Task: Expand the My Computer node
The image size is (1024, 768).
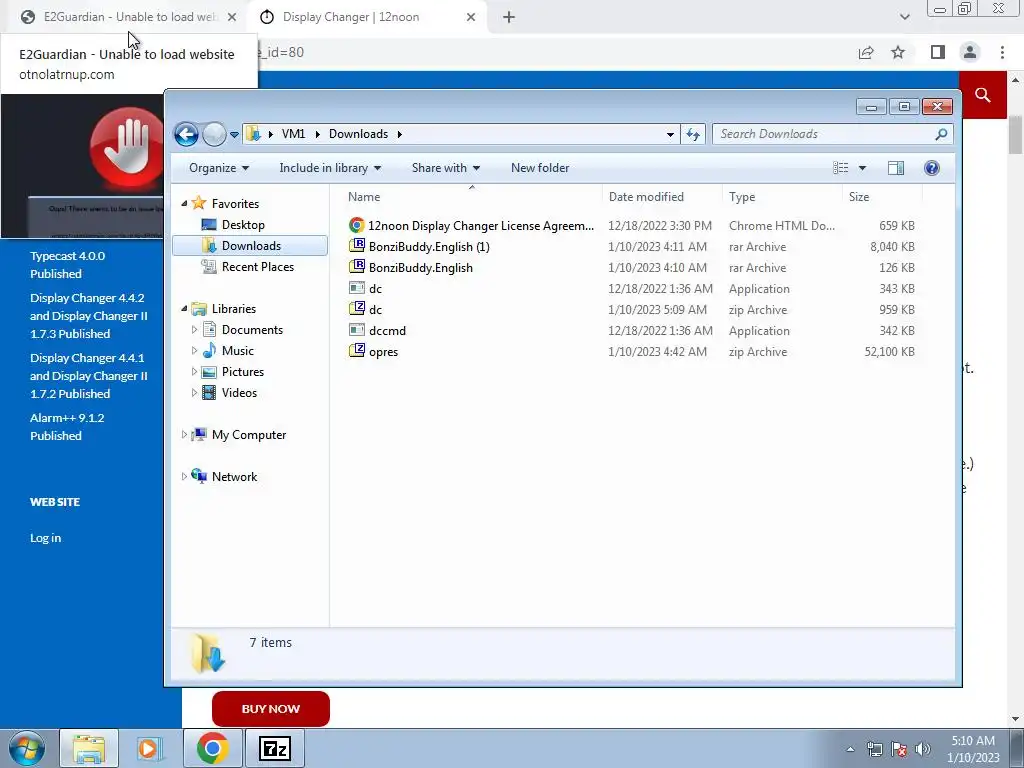Action: [x=184, y=434]
